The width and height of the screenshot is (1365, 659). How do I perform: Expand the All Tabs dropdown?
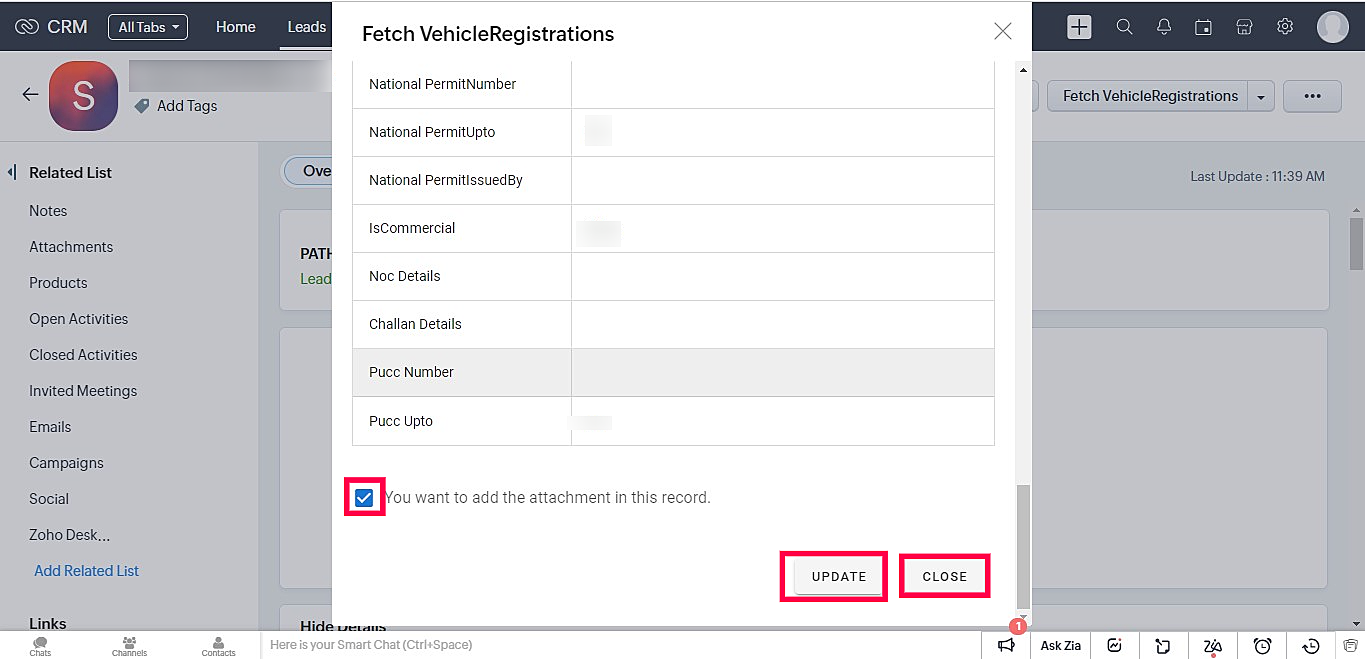pos(148,27)
